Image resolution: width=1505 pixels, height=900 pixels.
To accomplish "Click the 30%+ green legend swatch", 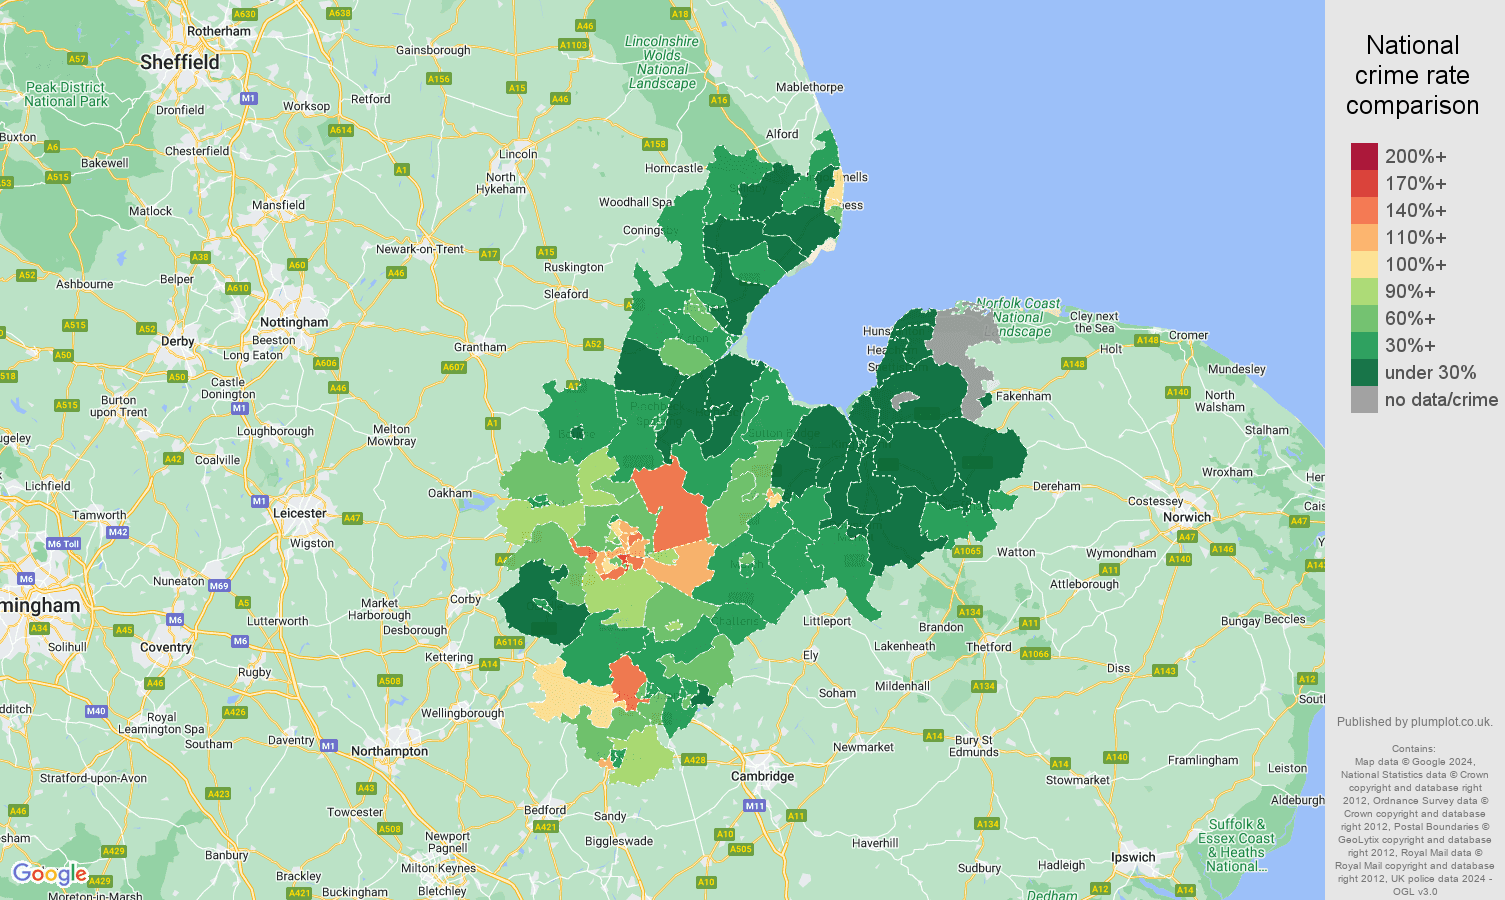I will 1364,345.
